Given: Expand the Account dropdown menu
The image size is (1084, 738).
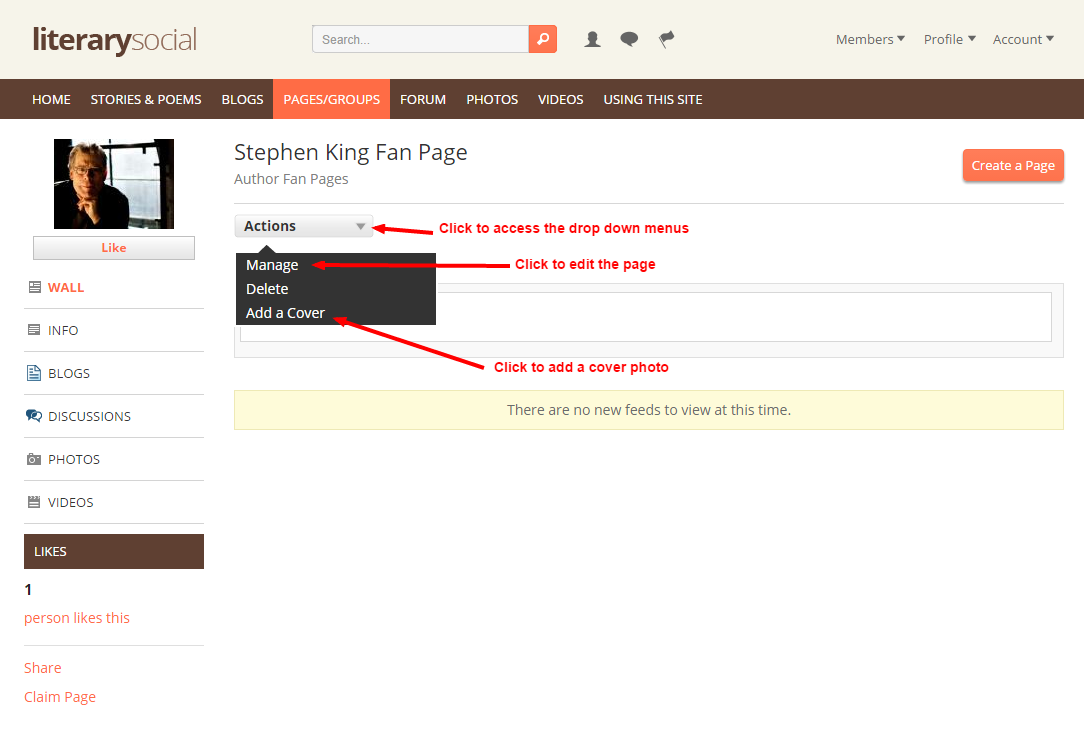Looking at the screenshot, I should (x=1023, y=39).
